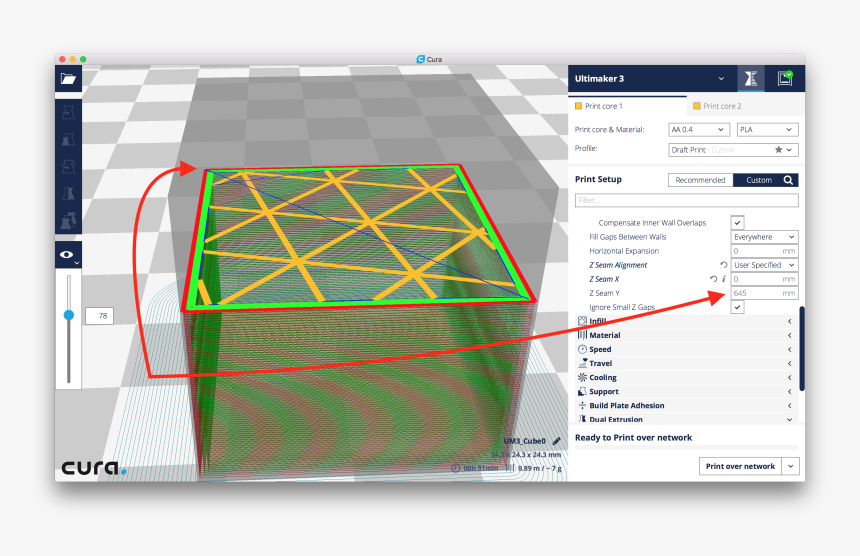The width and height of the screenshot is (860, 556).
Task: Expand the Material settings section
Action: pos(789,335)
